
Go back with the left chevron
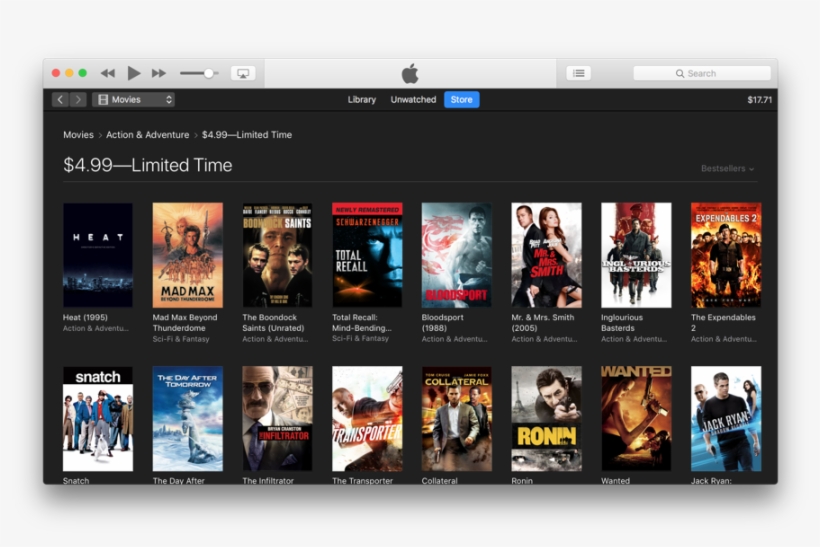(x=61, y=99)
